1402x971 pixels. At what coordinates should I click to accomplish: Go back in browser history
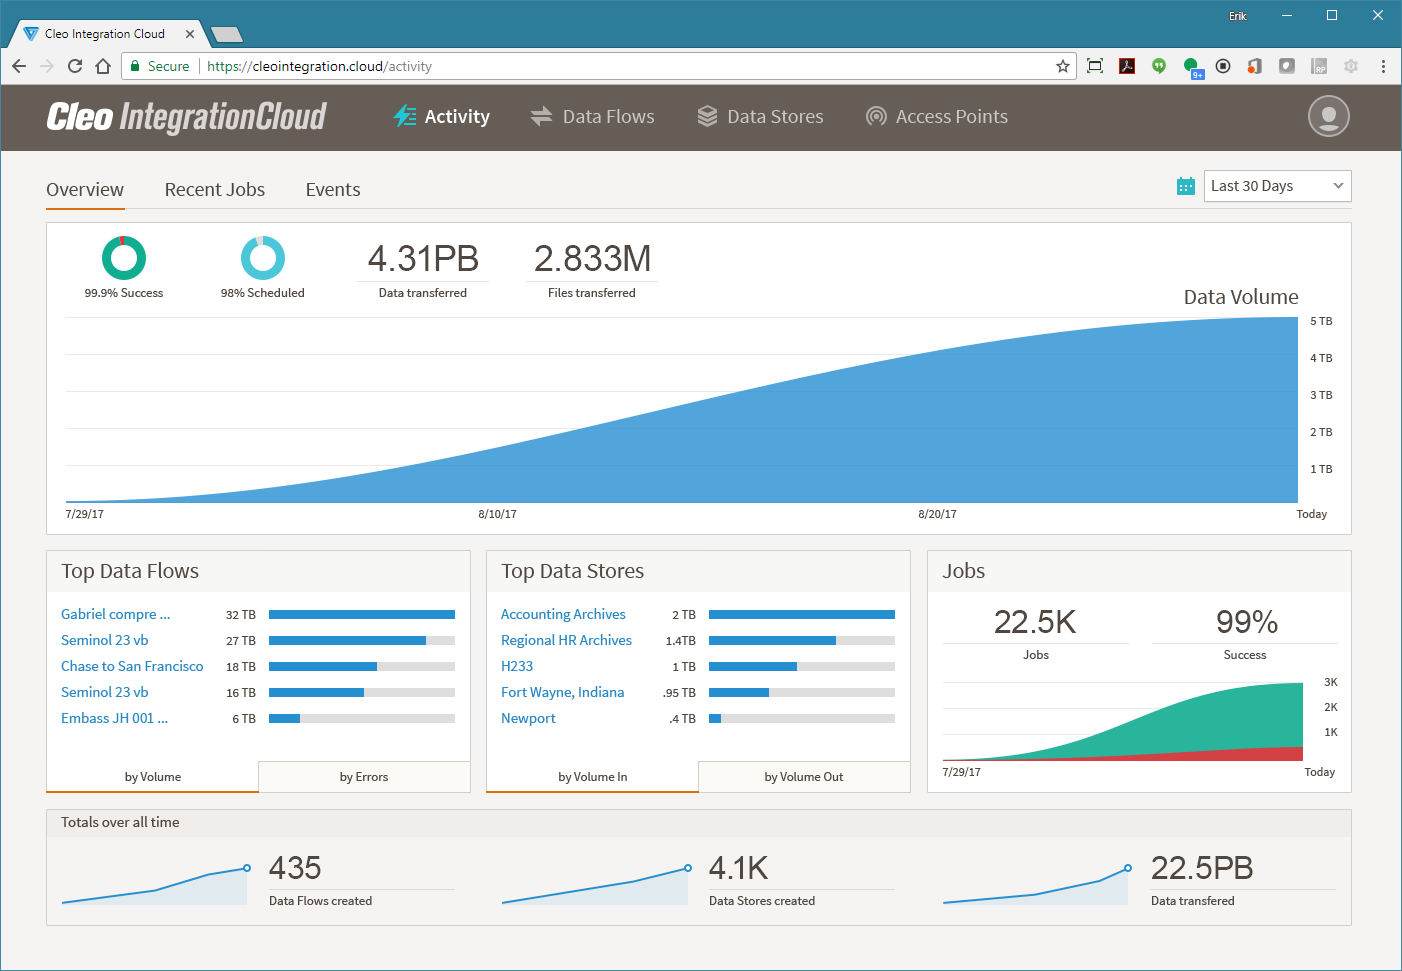coord(19,66)
